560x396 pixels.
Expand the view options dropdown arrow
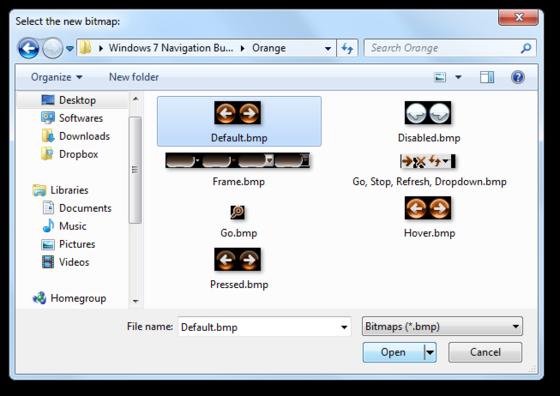tap(458, 77)
